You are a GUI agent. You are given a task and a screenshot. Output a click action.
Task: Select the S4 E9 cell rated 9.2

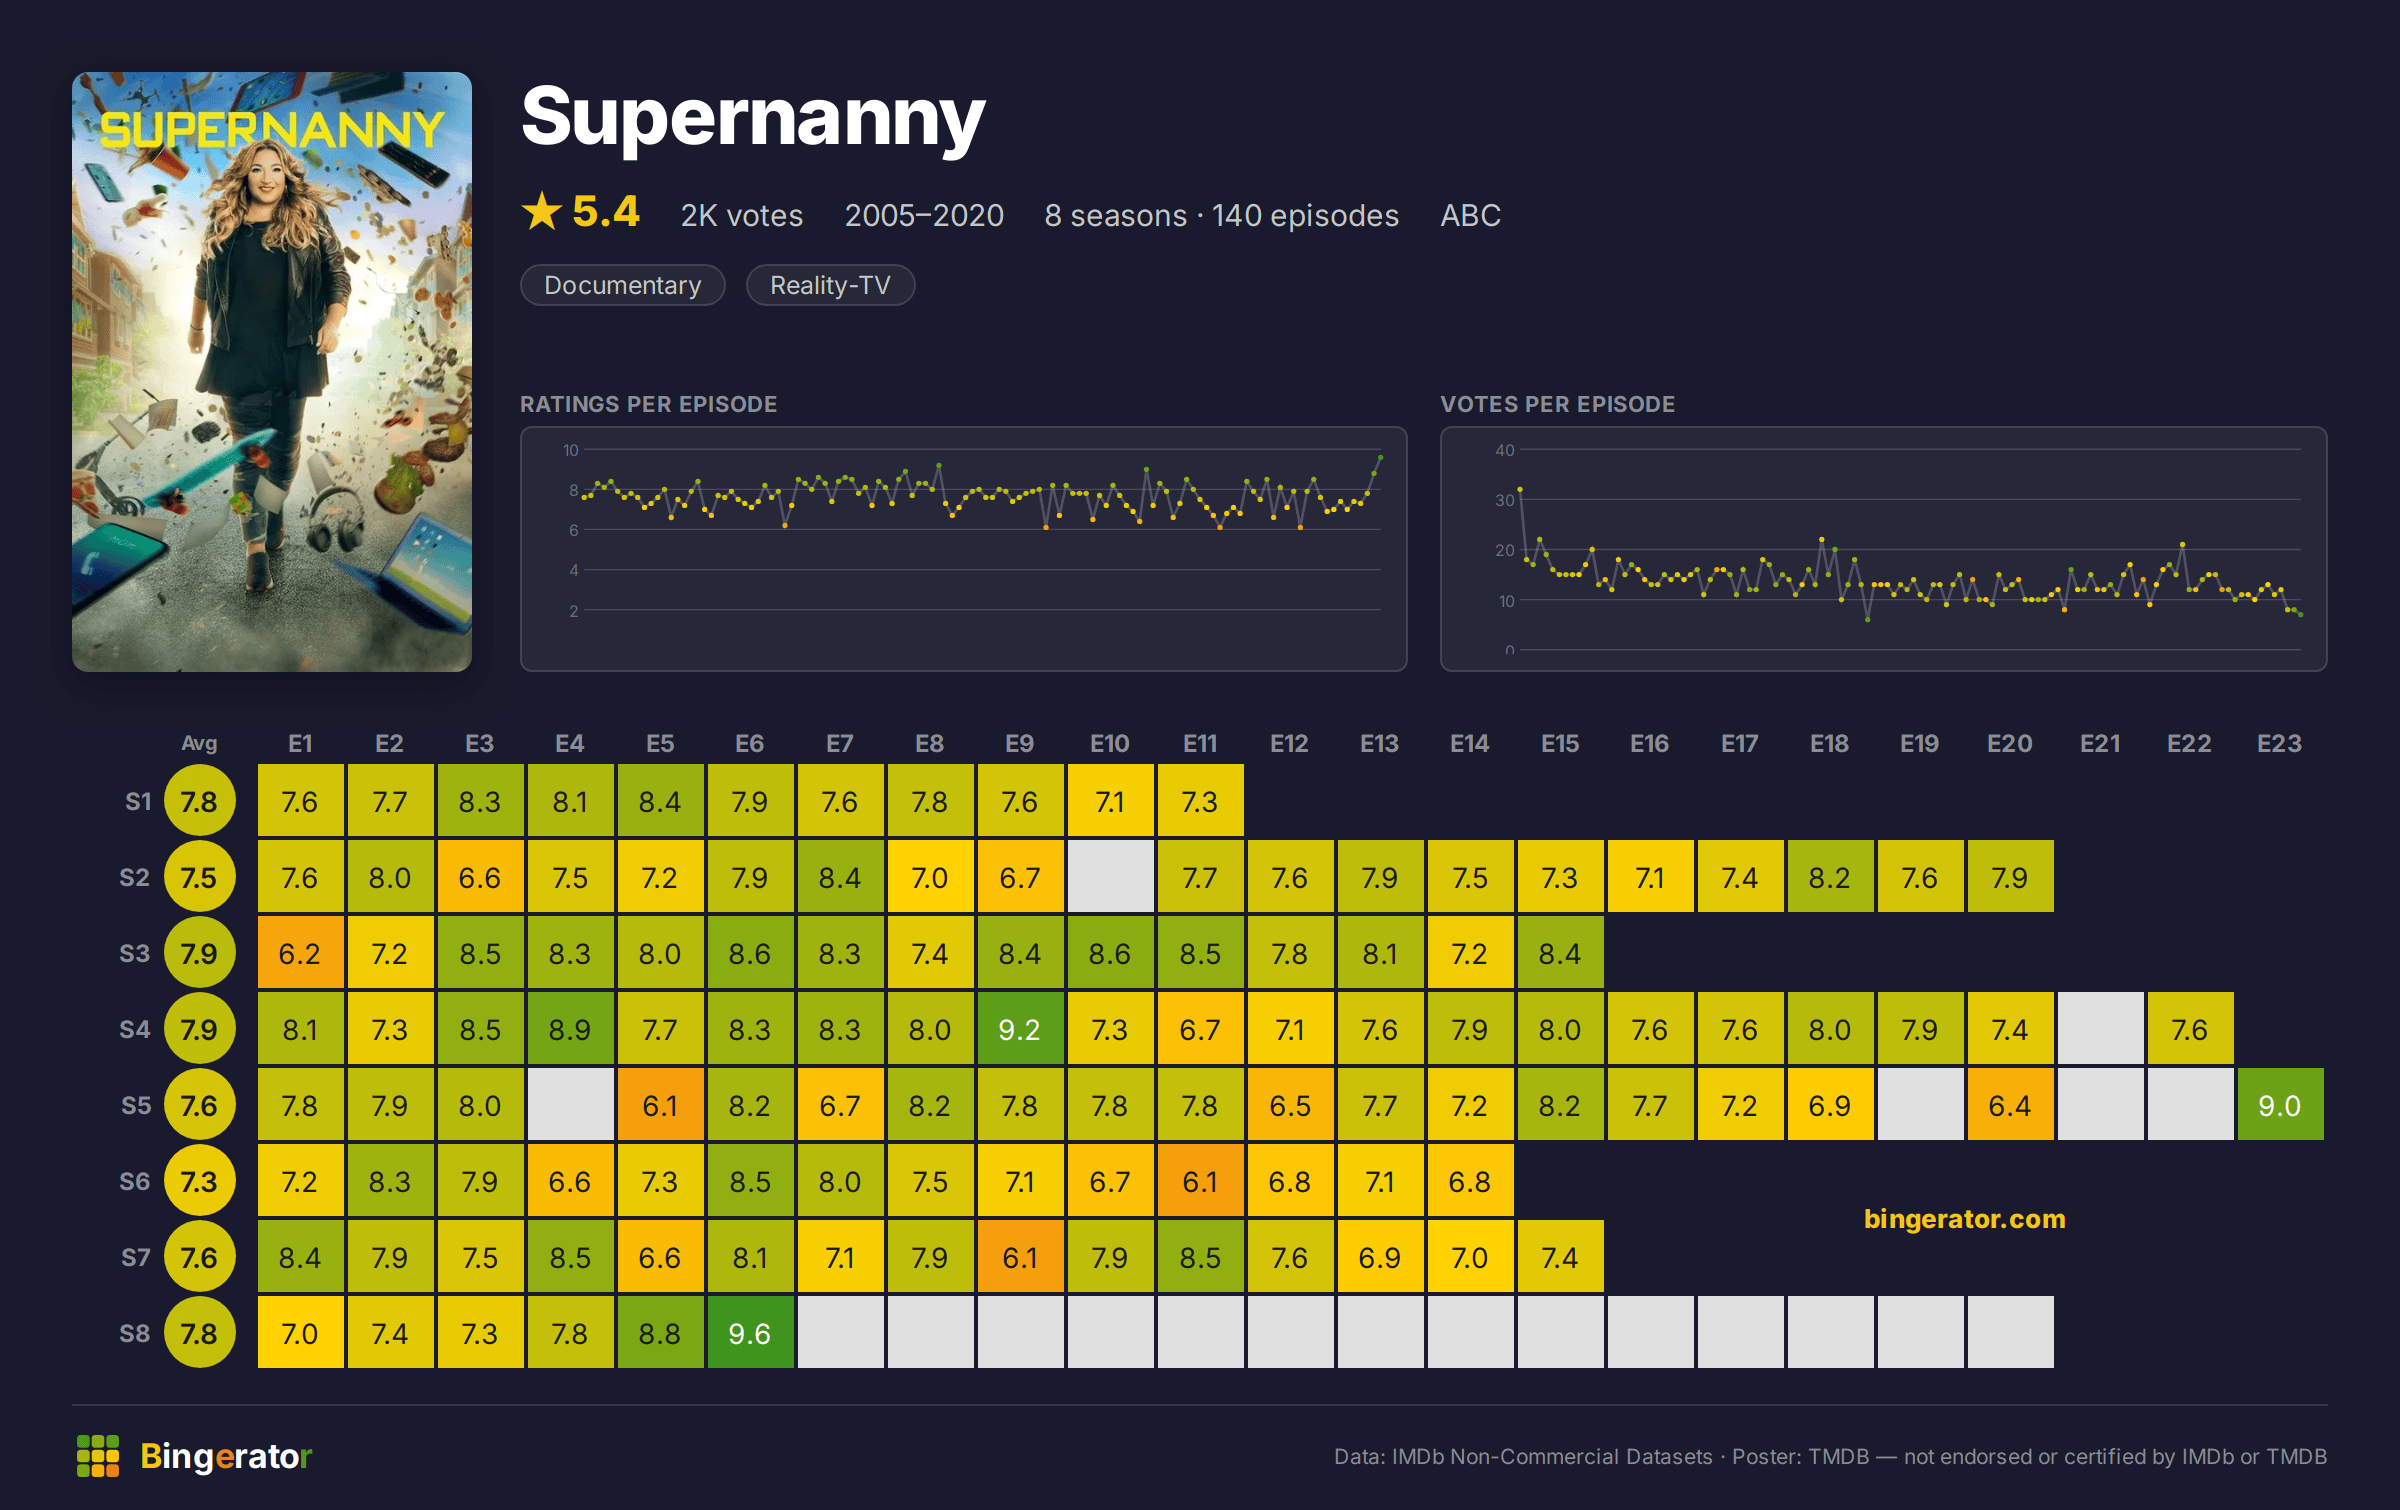pyautogui.click(x=1020, y=1029)
